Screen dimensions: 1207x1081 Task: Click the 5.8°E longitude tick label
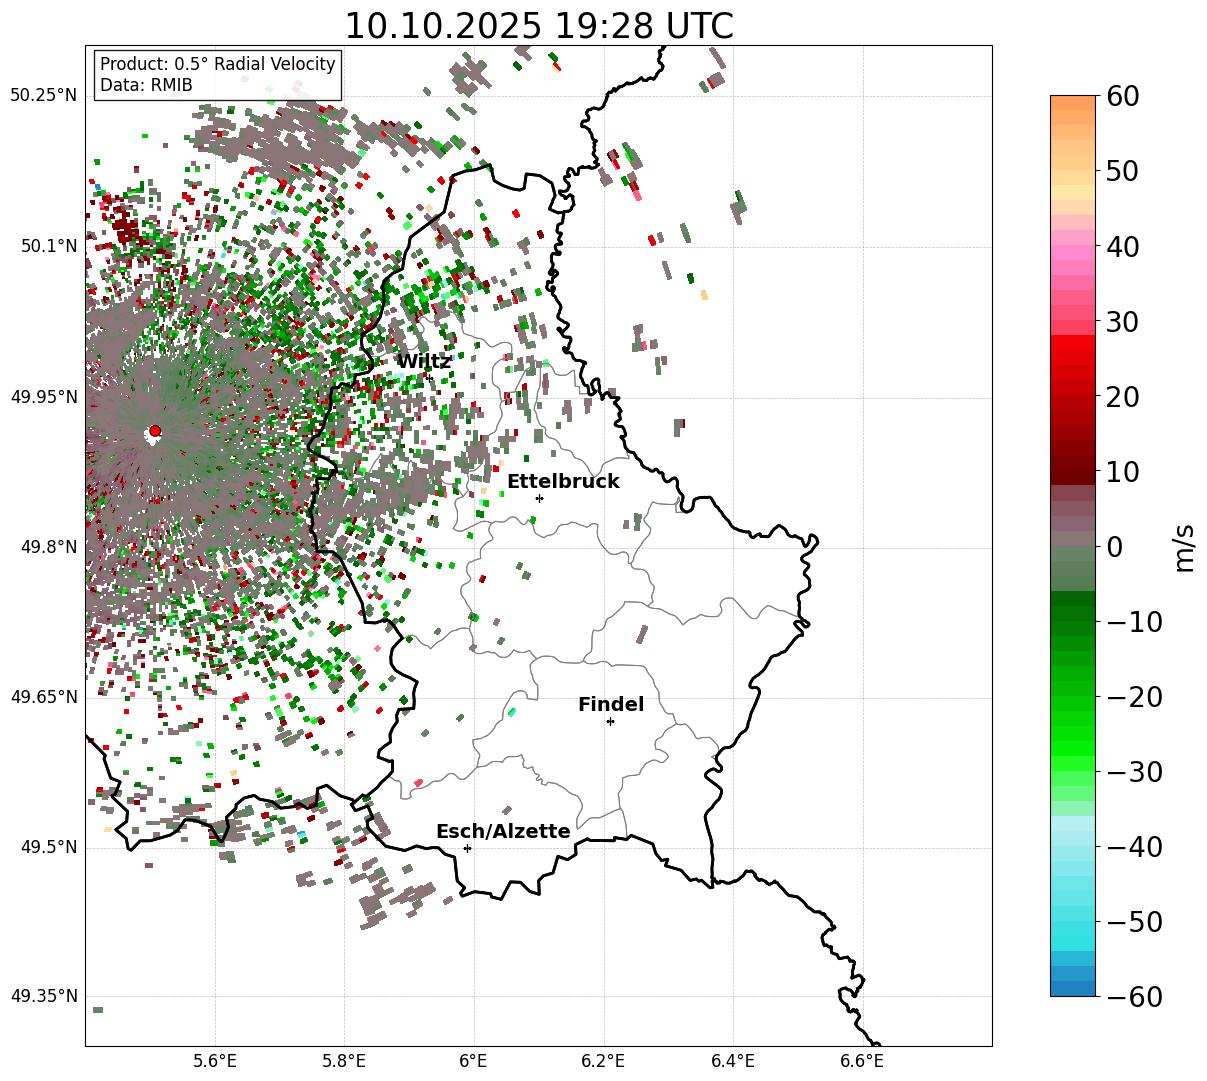[x=344, y=1061]
